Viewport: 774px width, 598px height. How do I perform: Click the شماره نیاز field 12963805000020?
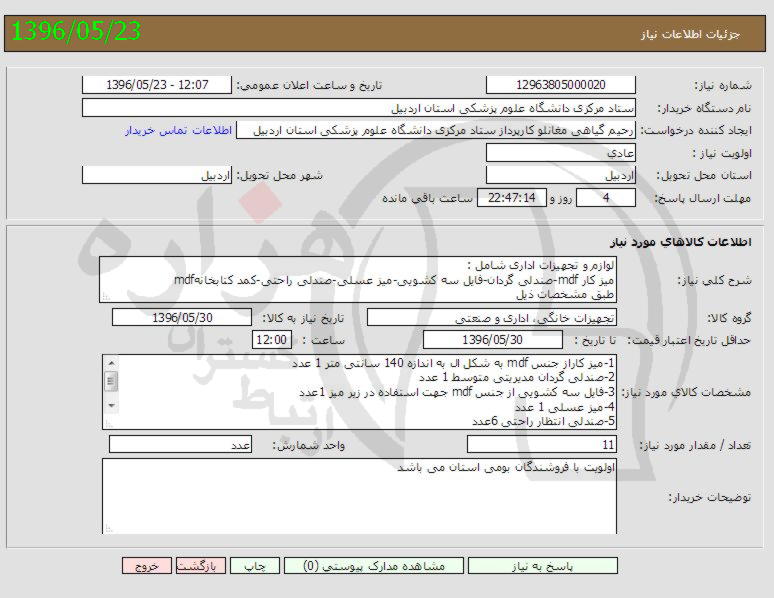point(561,85)
